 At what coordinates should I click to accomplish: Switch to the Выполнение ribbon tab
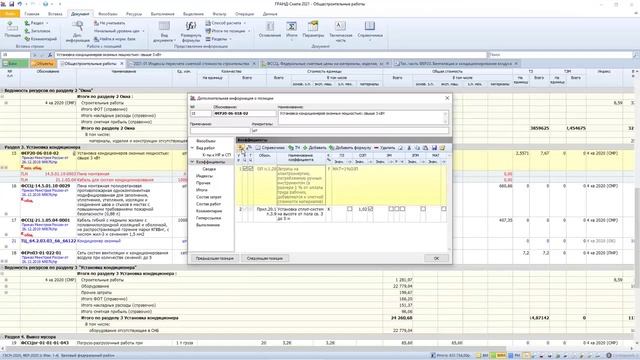tap(162, 14)
